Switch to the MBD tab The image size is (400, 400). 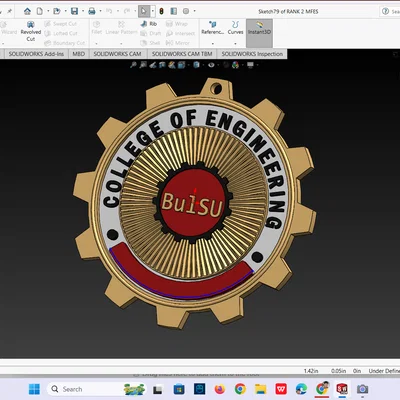coord(79,54)
